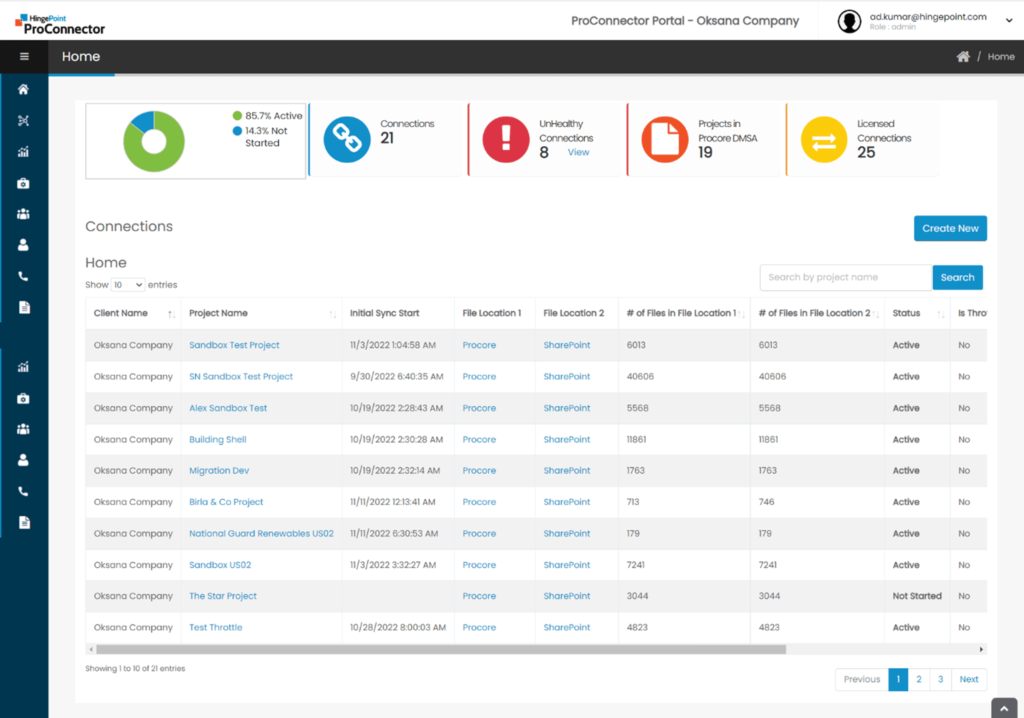Toggle the hamburger sidebar menu
This screenshot has width=1024, height=718.
click(24, 57)
